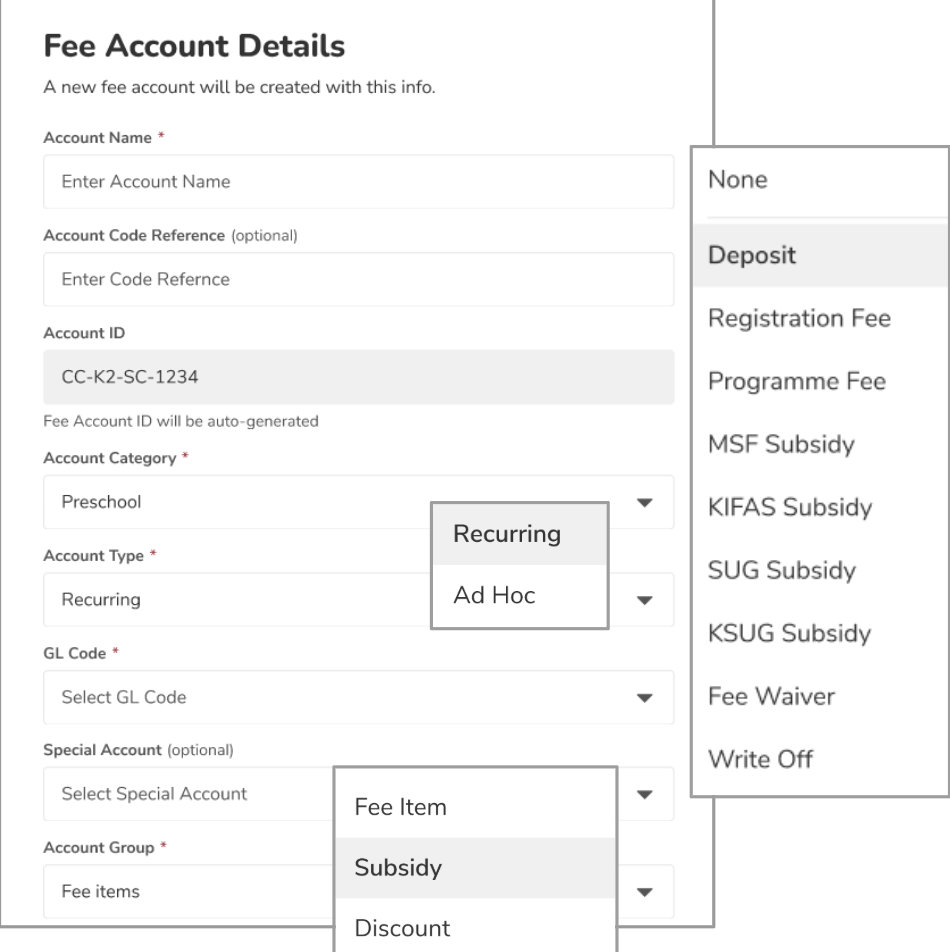Screen dimensions: 950x952
Task: Select the Write Off option
Action: [x=819, y=759]
